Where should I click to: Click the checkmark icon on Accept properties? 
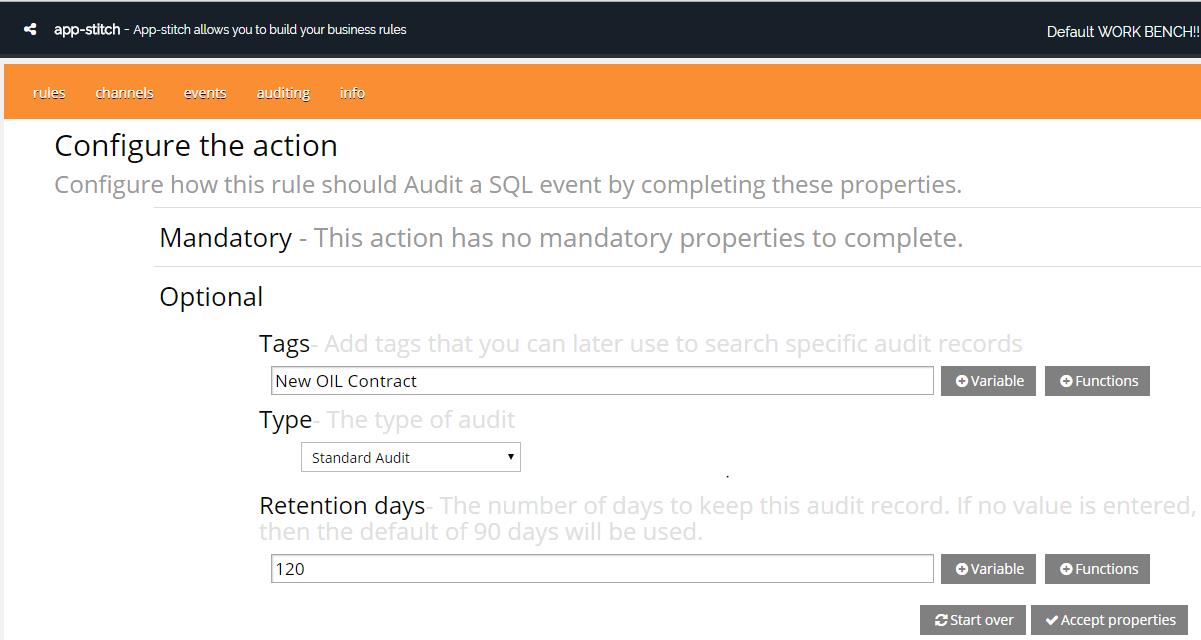1052,620
